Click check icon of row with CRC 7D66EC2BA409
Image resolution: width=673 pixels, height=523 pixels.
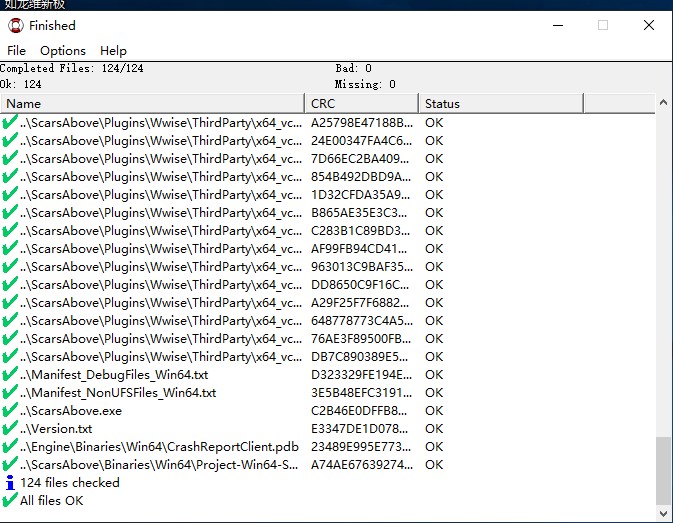click(9, 159)
